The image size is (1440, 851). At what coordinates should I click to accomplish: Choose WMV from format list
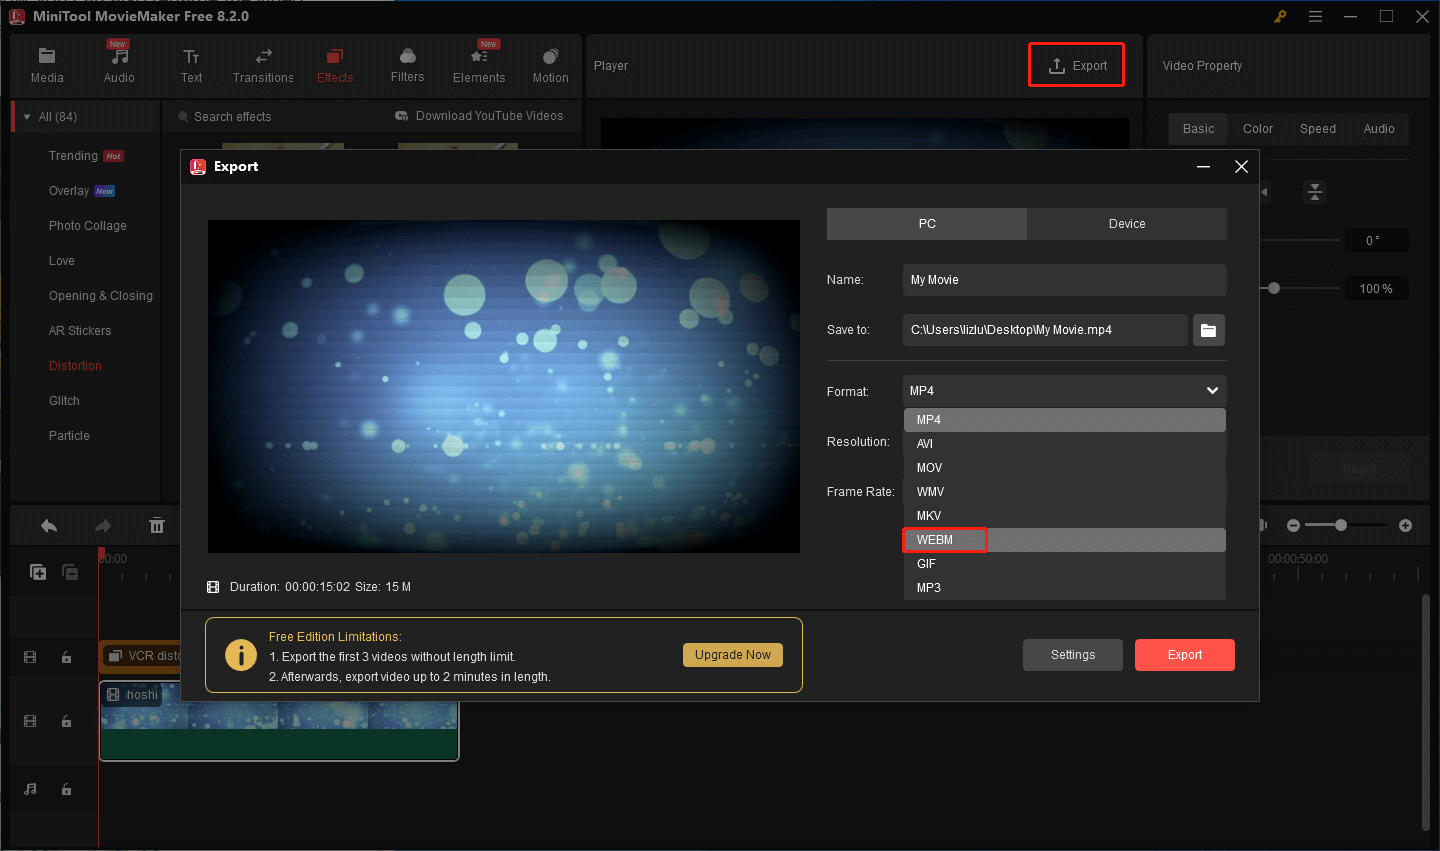pos(1064,492)
